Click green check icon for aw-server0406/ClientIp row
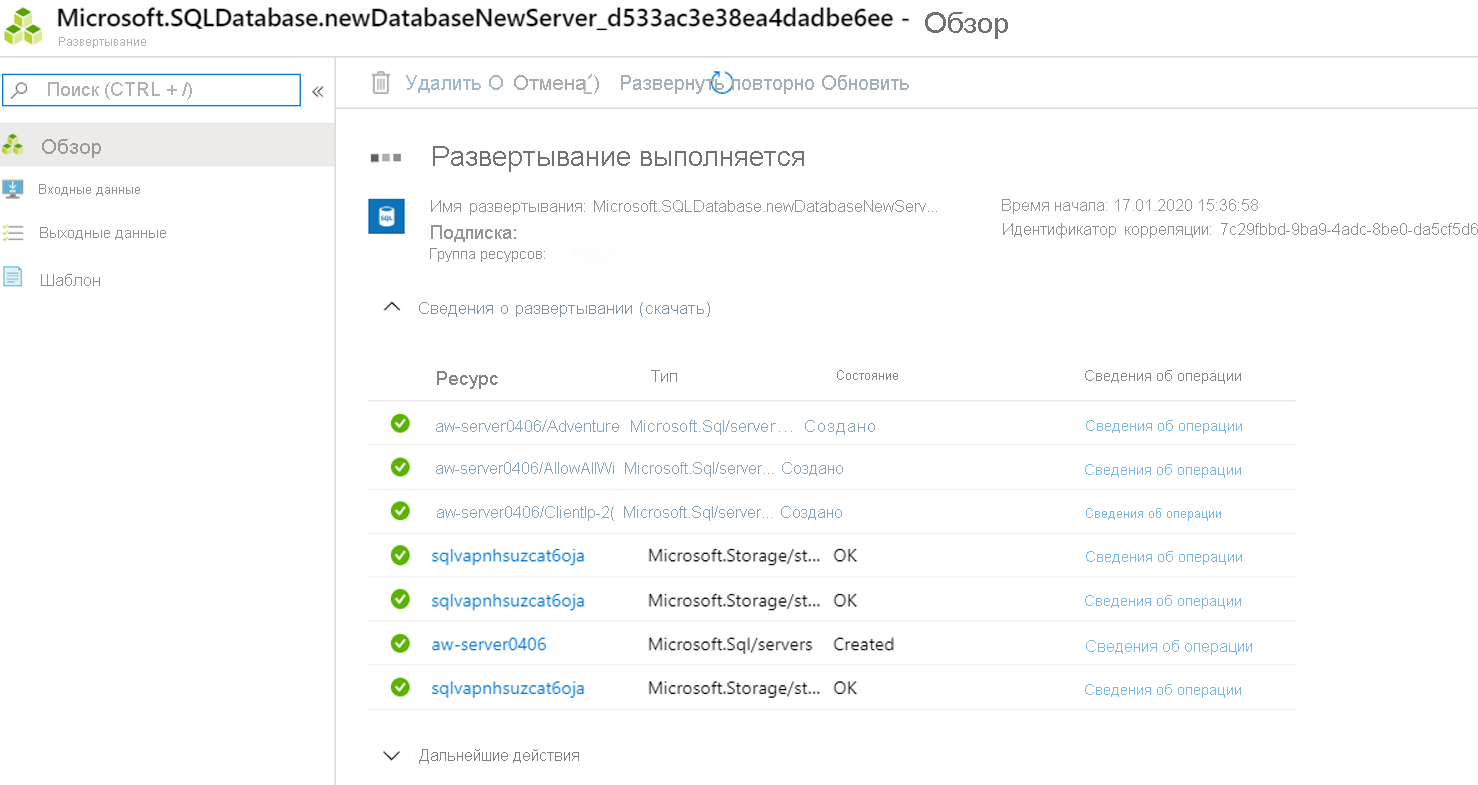The height and width of the screenshot is (785, 1478). (x=400, y=511)
